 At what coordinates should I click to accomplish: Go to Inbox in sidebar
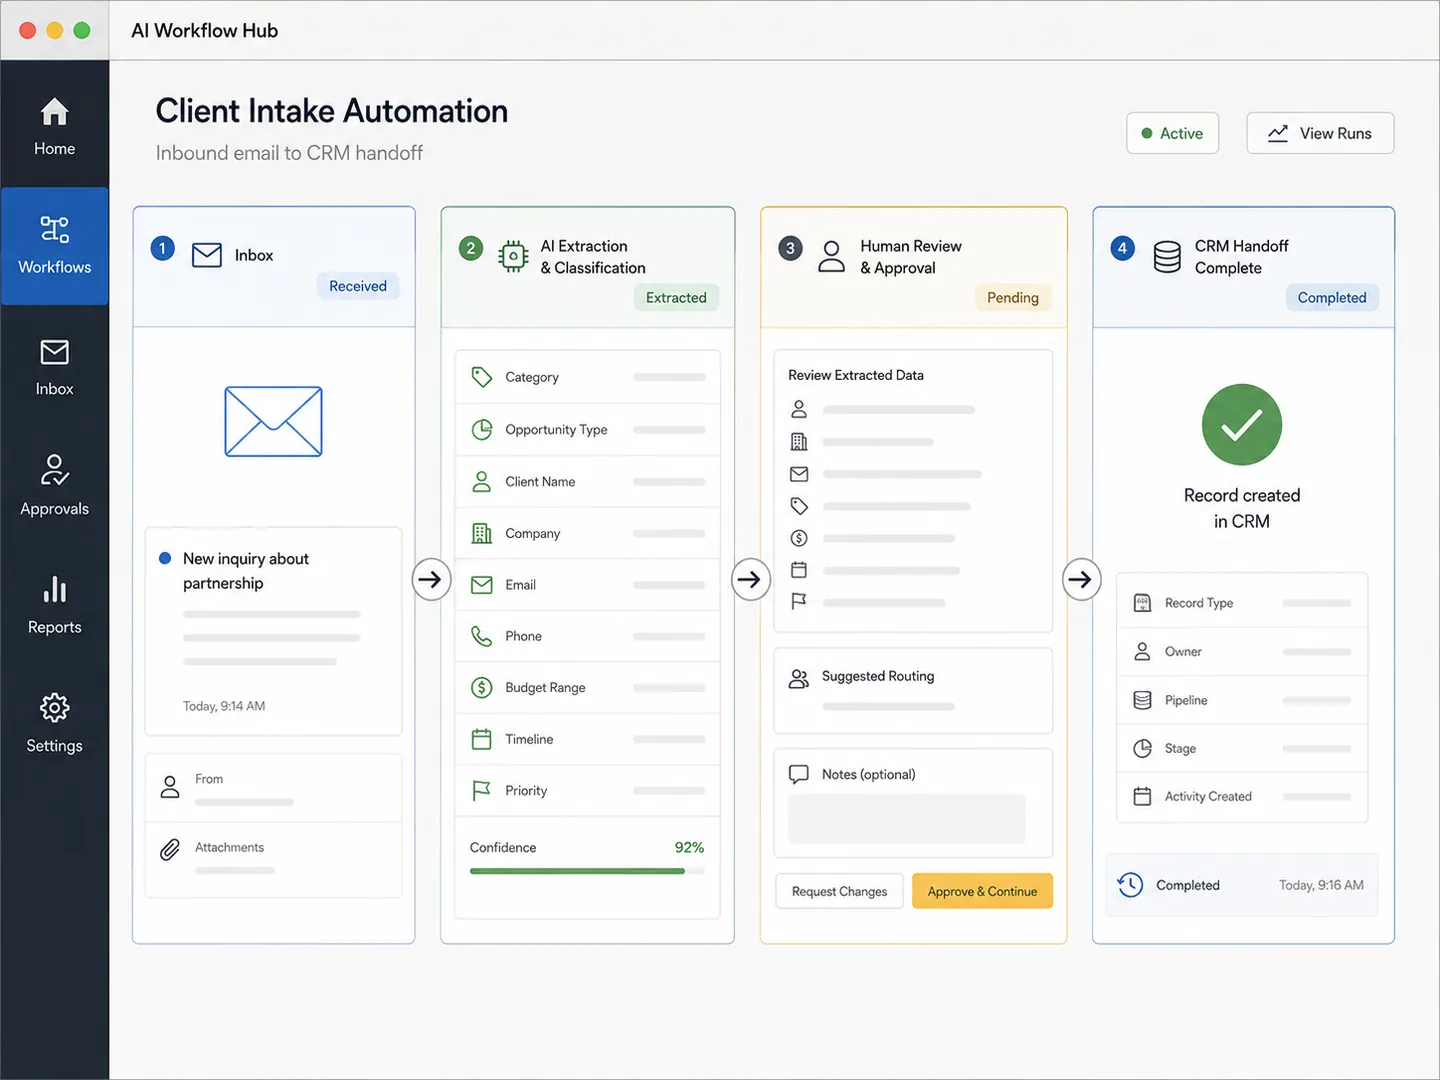(54, 367)
